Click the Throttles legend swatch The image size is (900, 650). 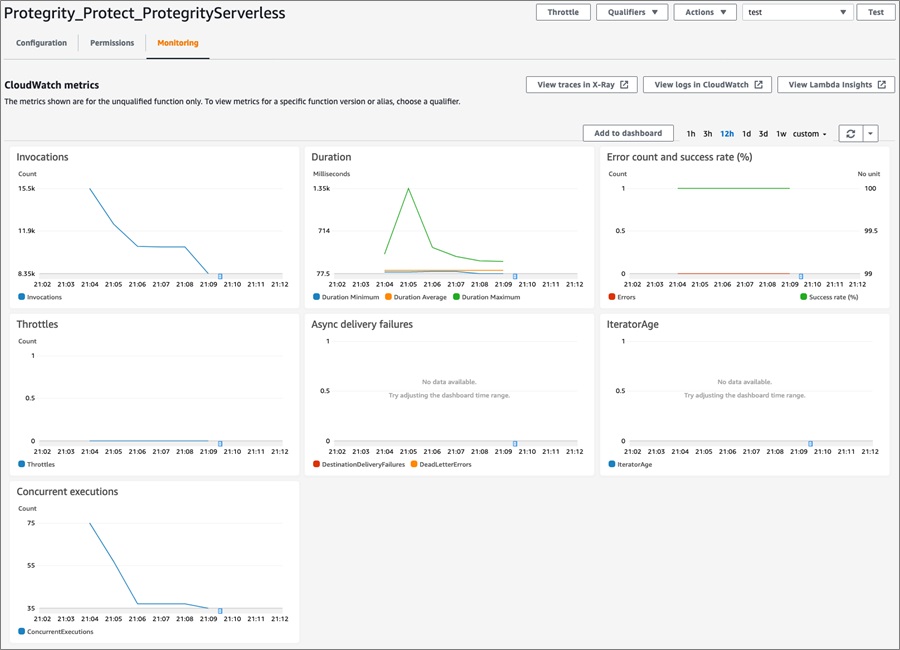[21, 464]
